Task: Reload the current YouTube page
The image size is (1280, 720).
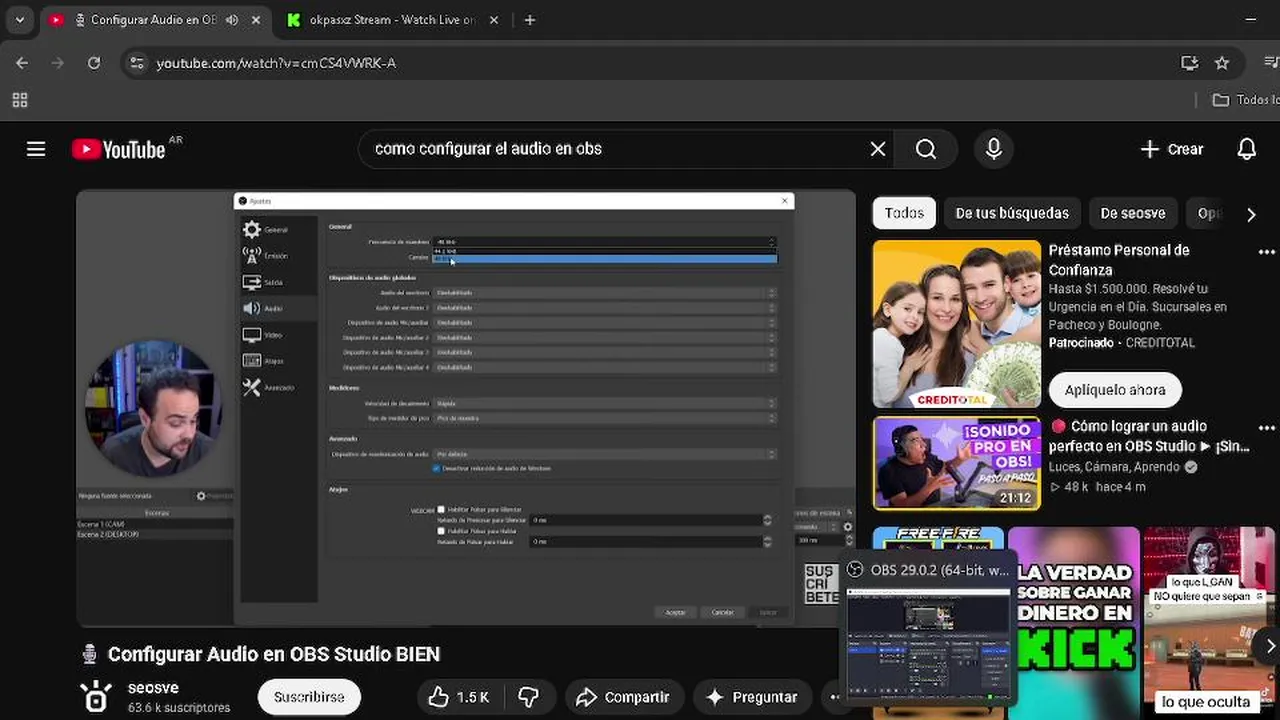Action: [x=93, y=62]
